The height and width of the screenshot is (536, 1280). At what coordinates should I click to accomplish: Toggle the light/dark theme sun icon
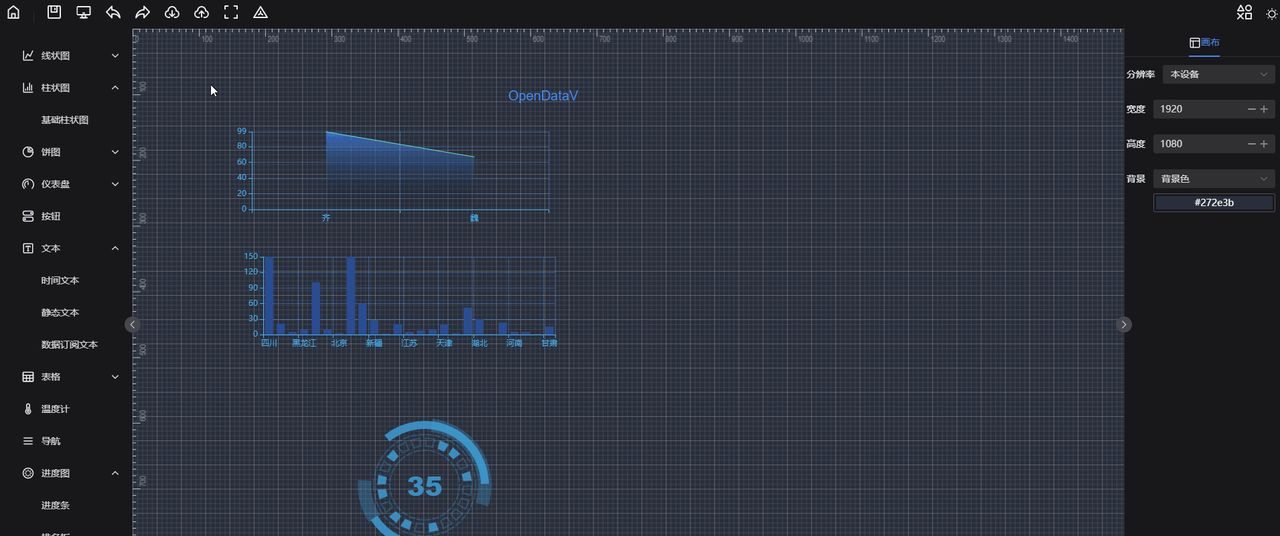pyautogui.click(x=1271, y=14)
